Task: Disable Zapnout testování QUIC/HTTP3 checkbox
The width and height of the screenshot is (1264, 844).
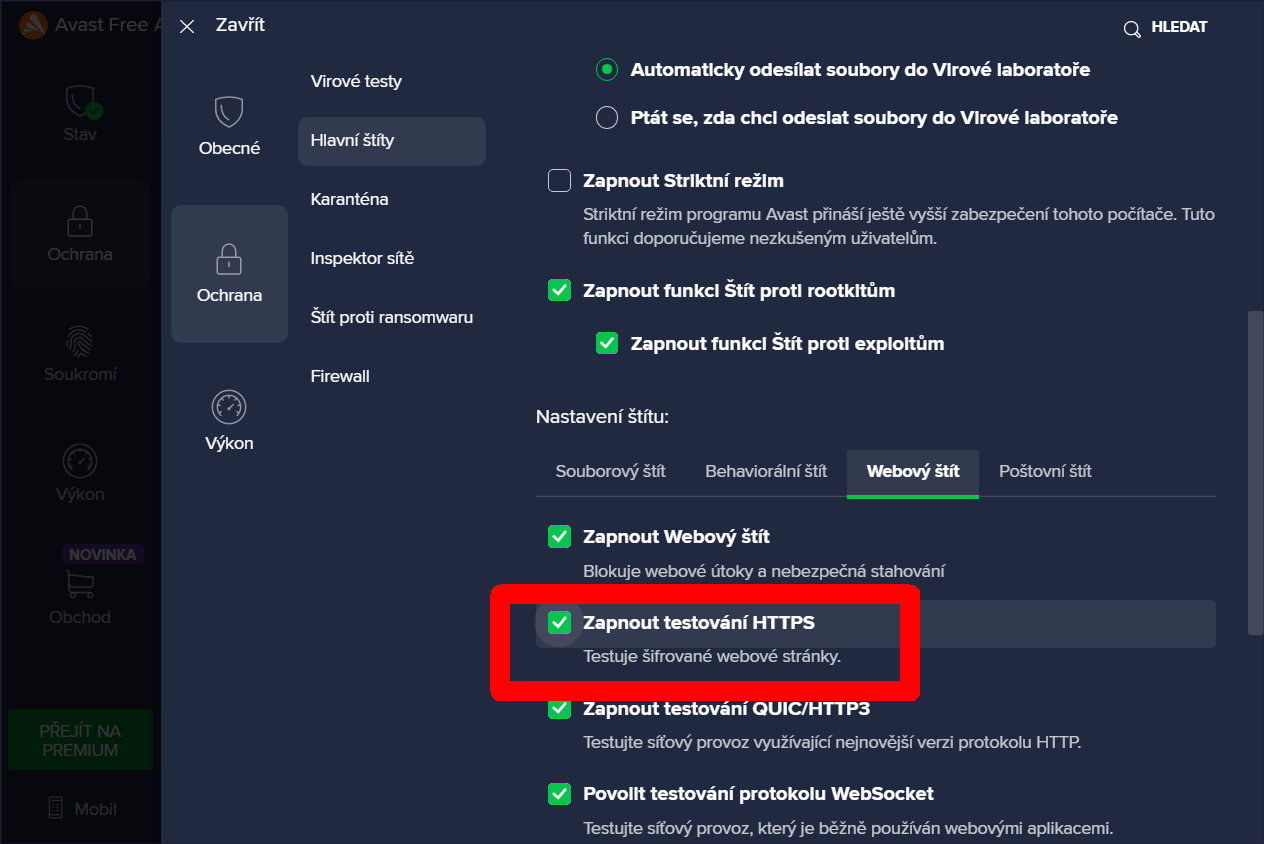Action: pos(559,709)
